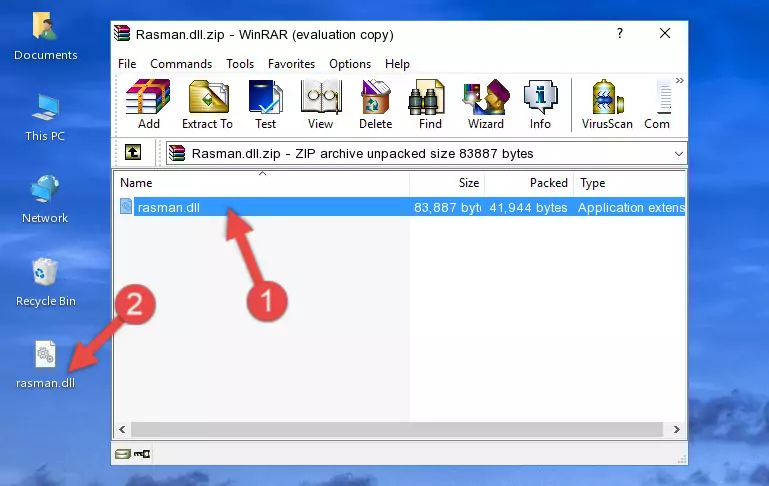The image size is (769, 486).
Task: Expand hidden toolbar buttons chevron
Action: click(x=679, y=80)
